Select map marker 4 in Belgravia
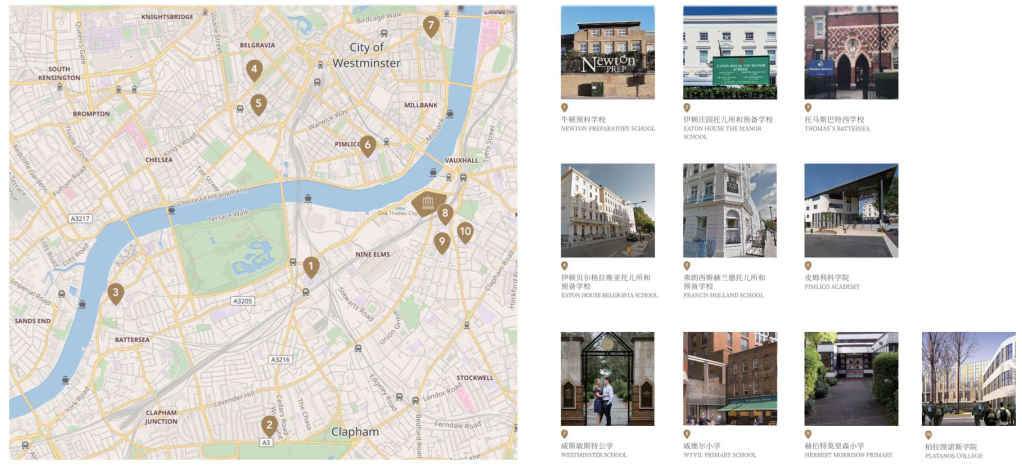Viewport: 1022px width, 468px height. coord(254,70)
